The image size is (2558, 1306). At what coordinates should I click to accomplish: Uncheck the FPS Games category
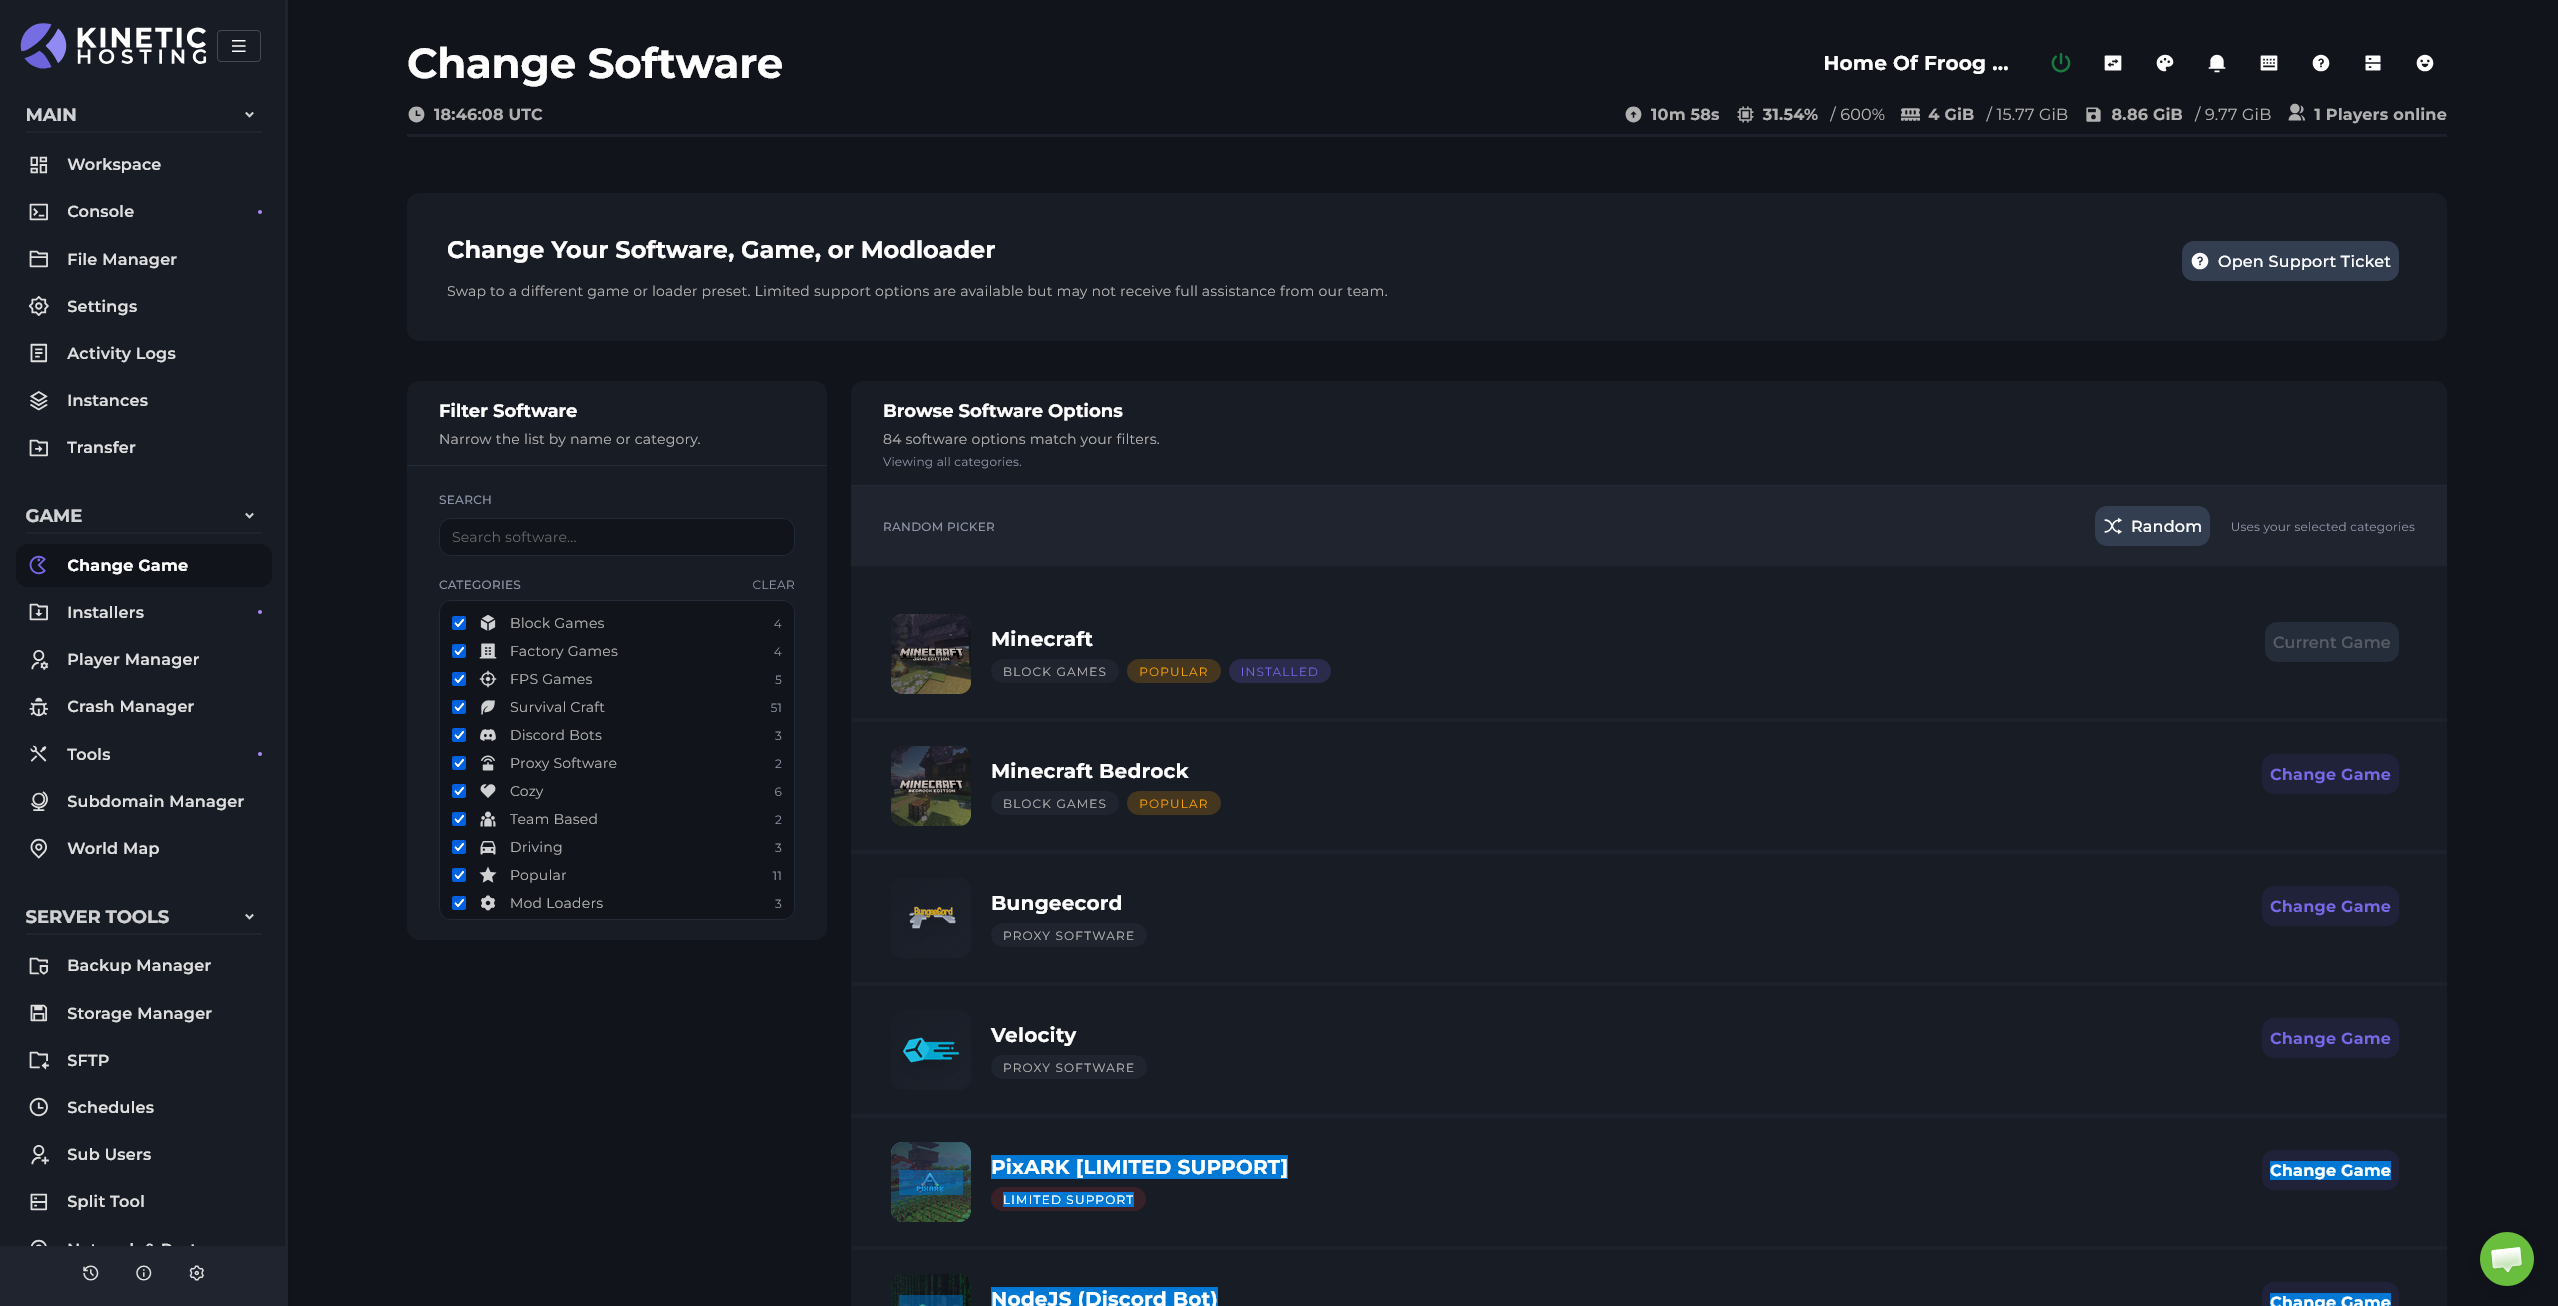pyautogui.click(x=459, y=678)
